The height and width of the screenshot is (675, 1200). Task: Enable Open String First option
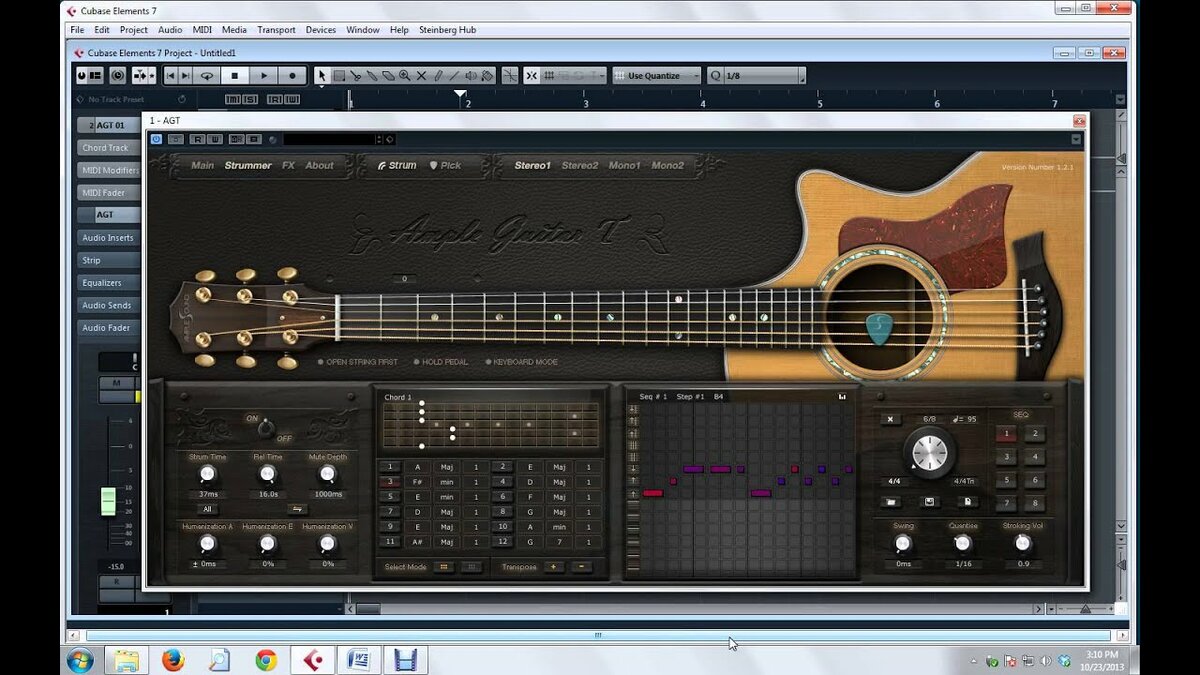tap(358, 362)
